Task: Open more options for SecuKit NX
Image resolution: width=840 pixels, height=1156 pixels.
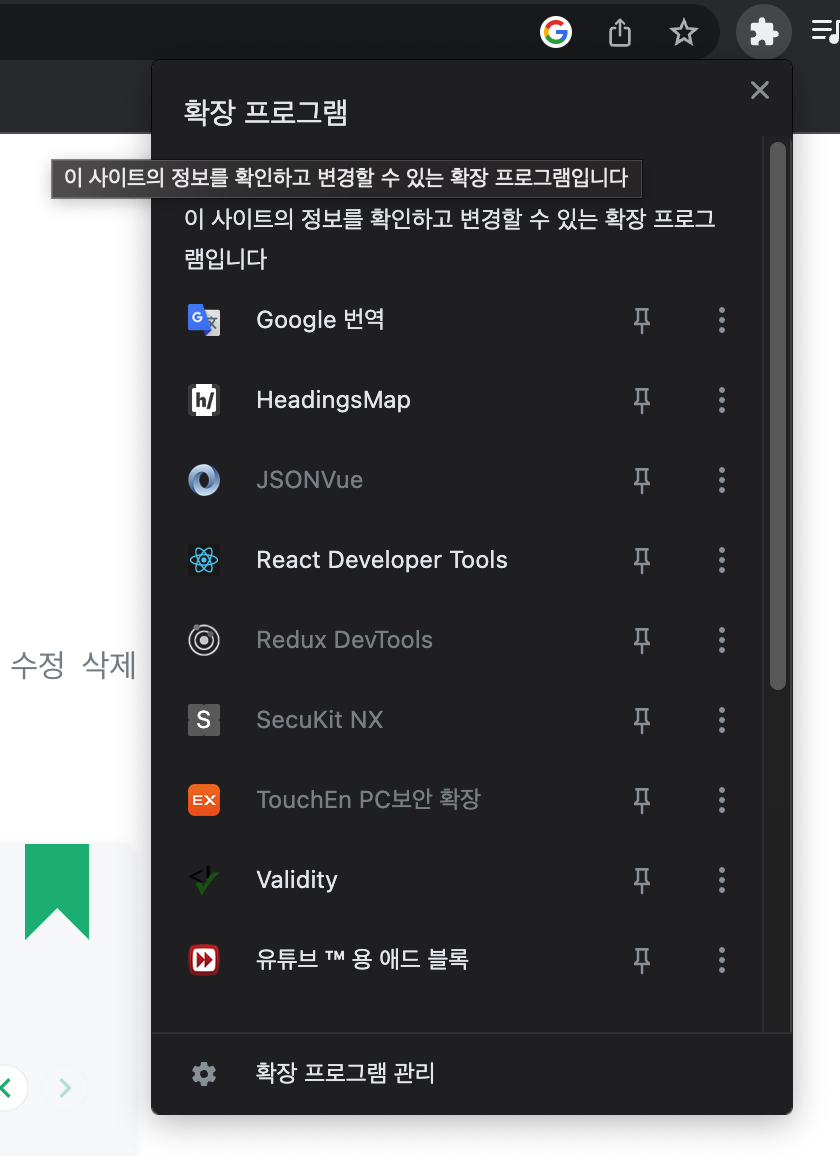Action: [x=721, y=720]
